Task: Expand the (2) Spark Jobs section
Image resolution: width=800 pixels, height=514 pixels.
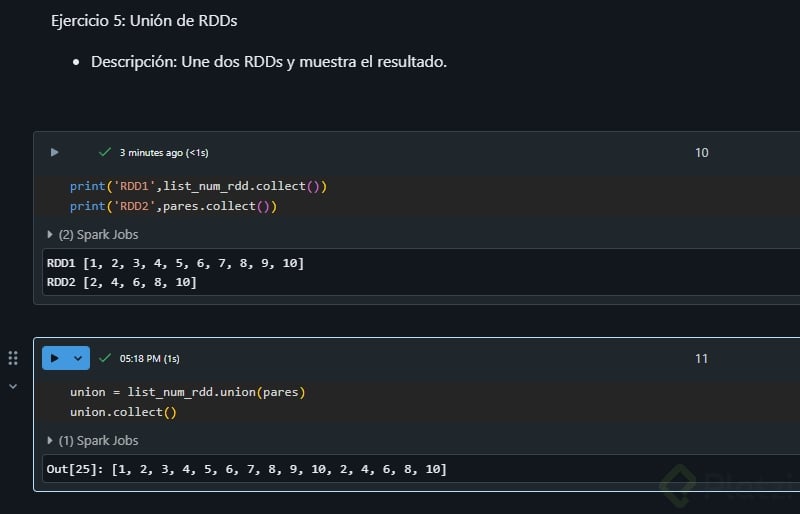Action: (x=93, y=235)
